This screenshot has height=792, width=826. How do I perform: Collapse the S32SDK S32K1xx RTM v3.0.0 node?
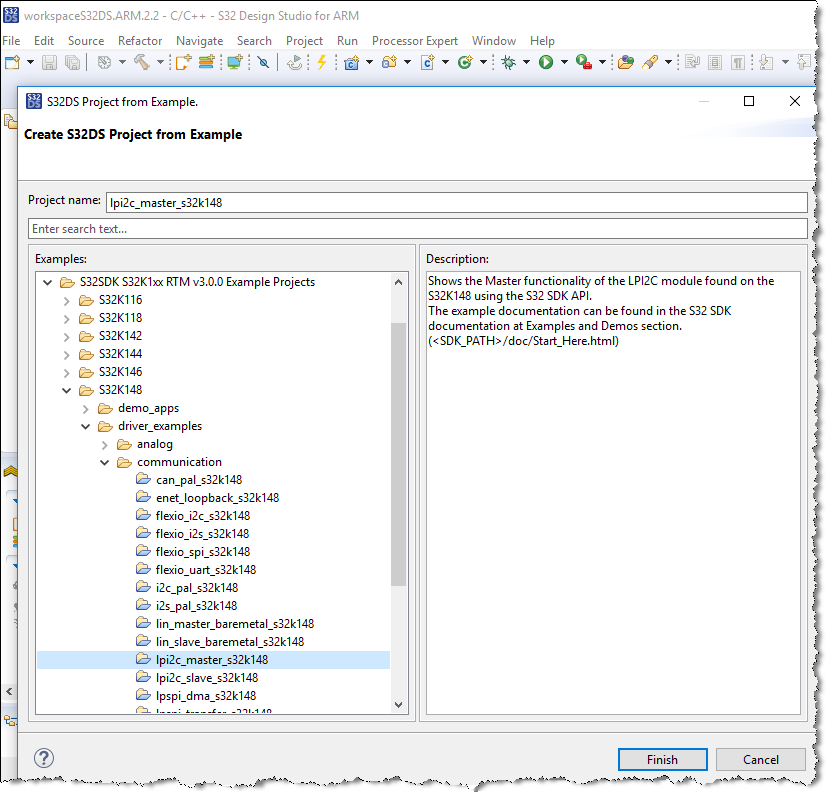click(x=47, y=282)
